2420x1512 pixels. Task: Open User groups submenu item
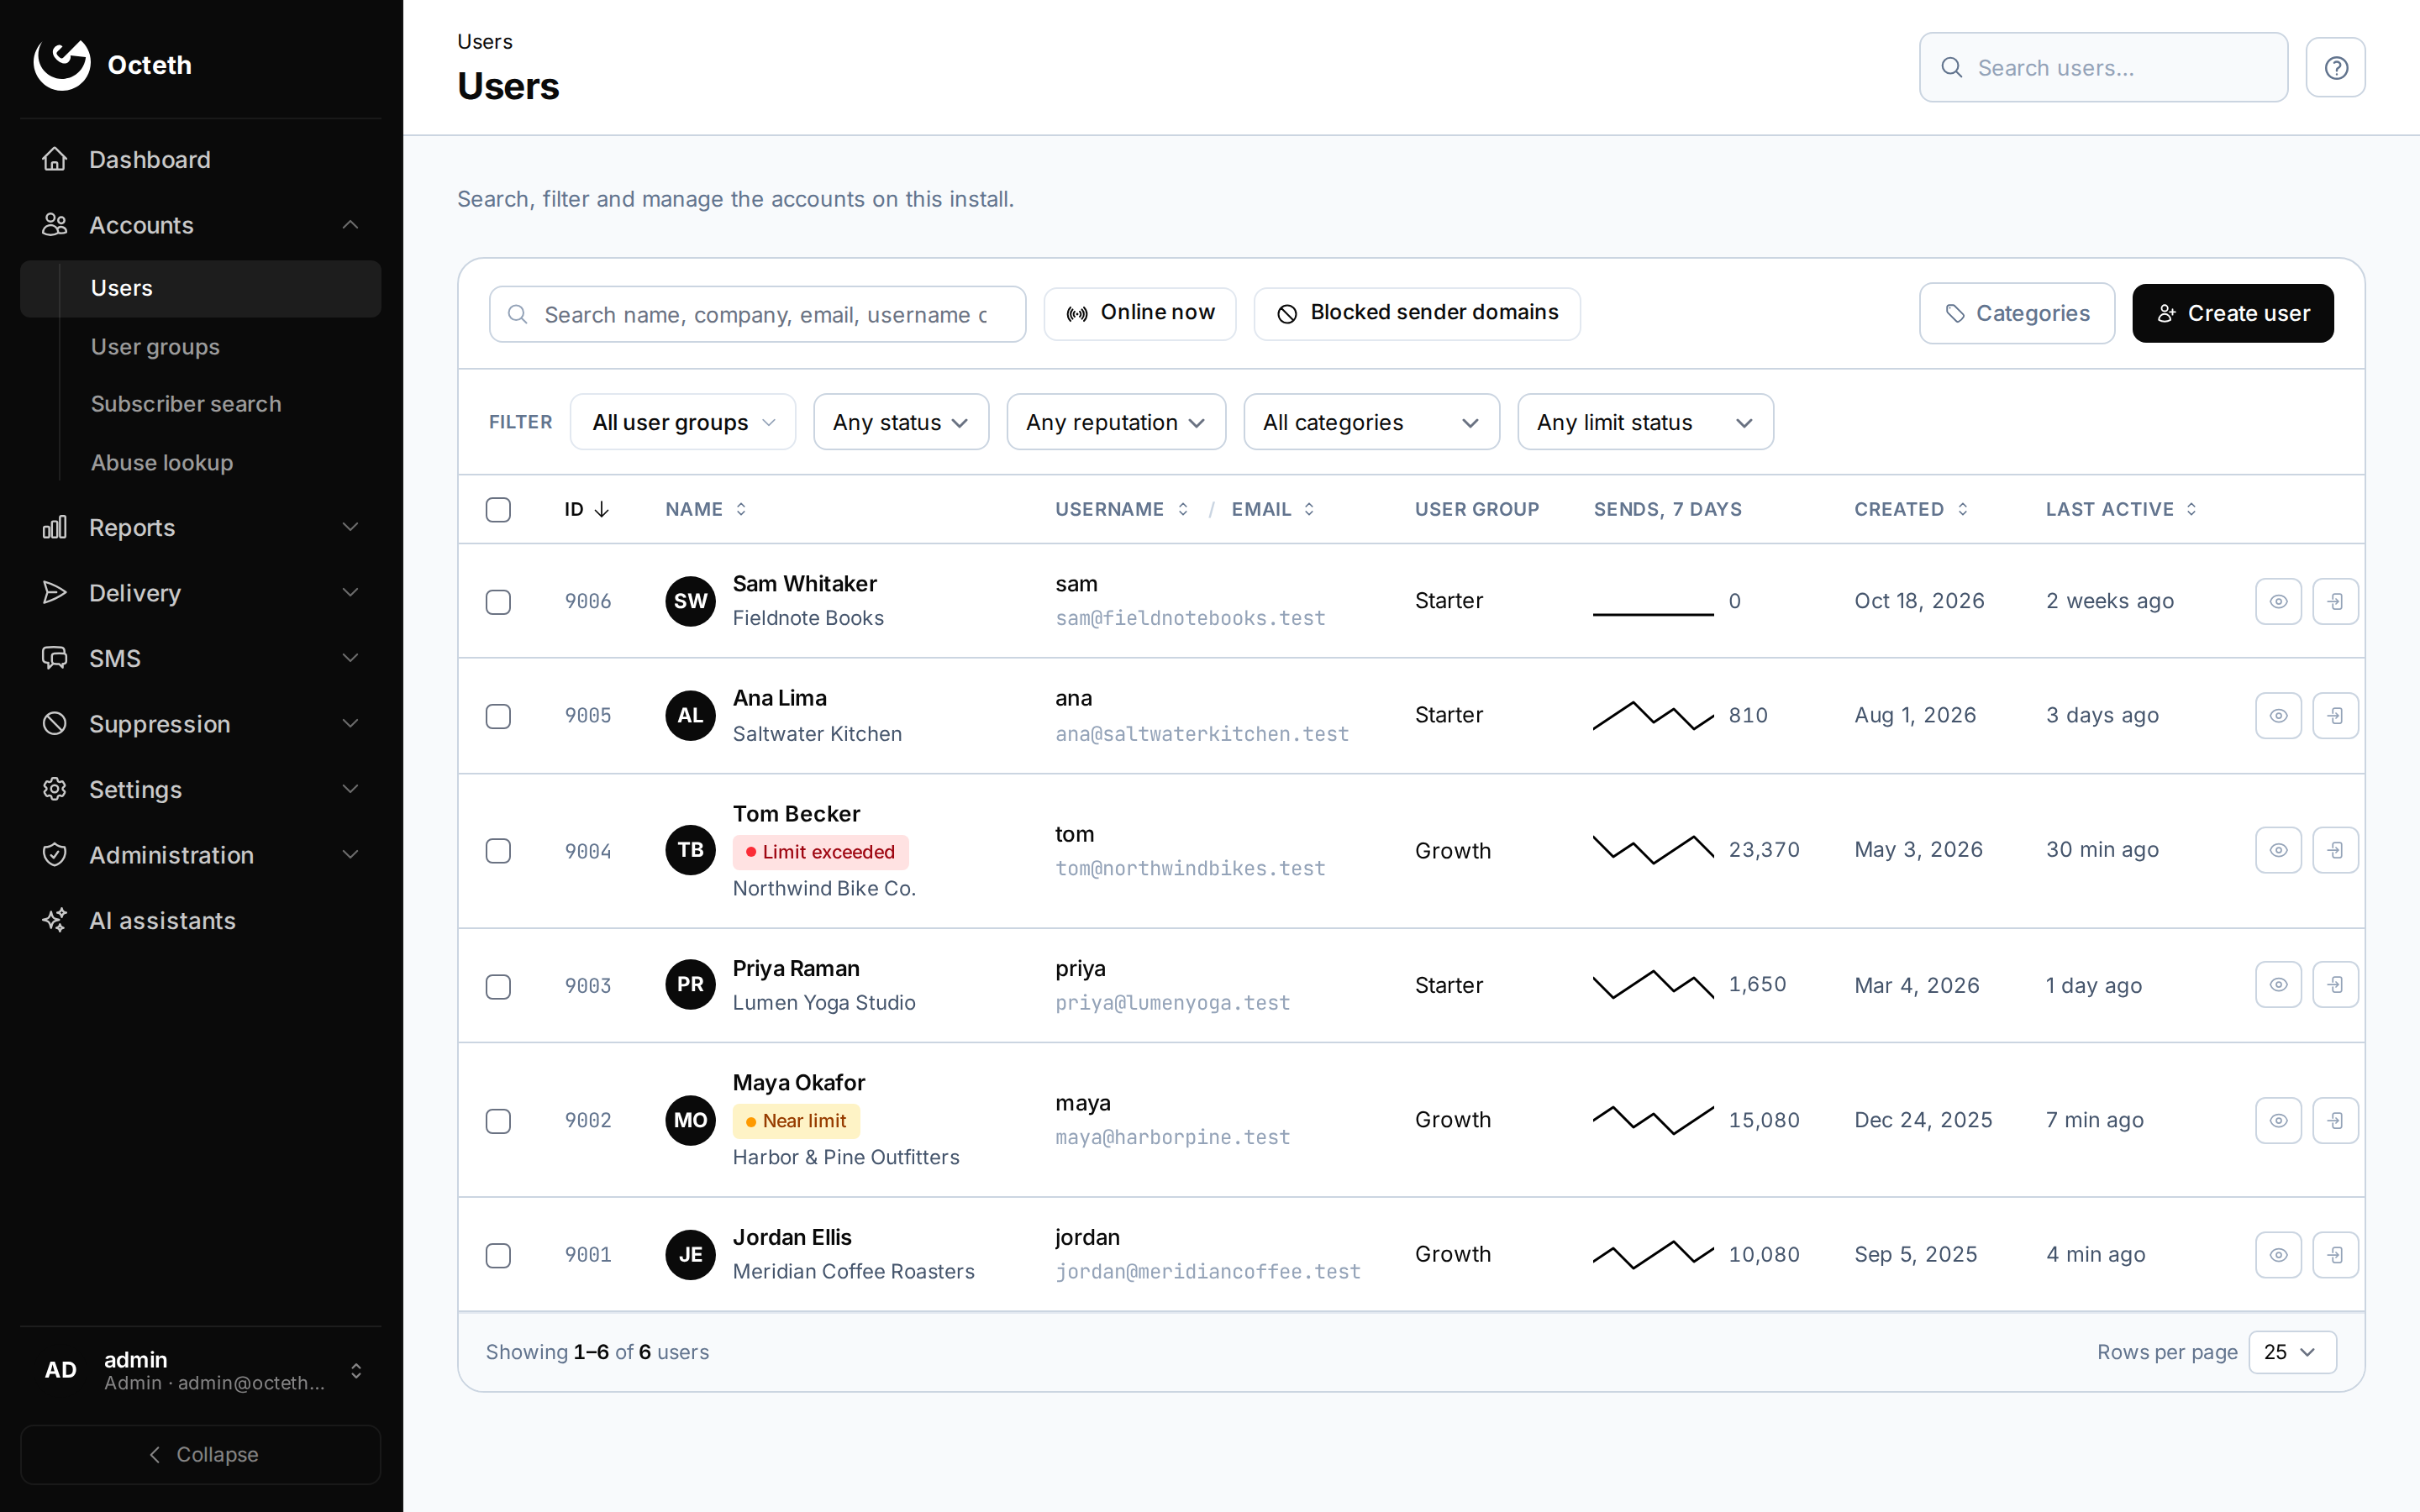(155, 346)
